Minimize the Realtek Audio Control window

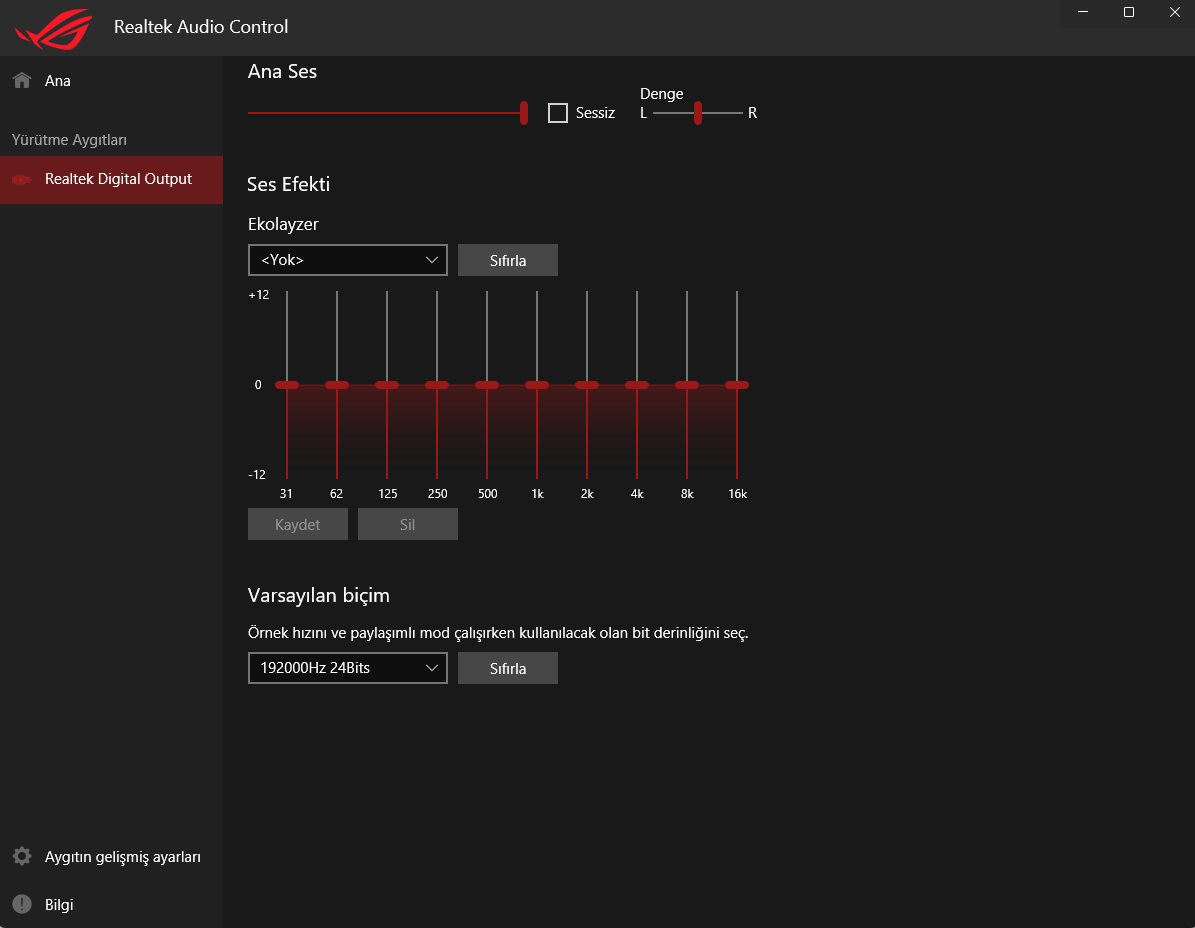point(1083,12)
